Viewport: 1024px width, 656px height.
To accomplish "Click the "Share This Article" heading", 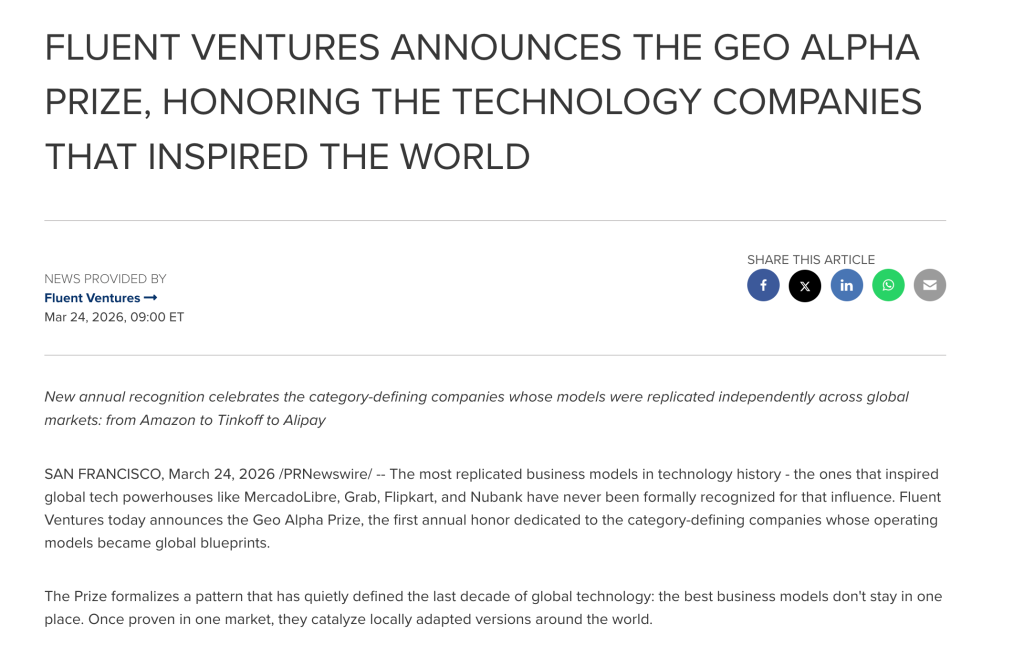I will 810,260.
